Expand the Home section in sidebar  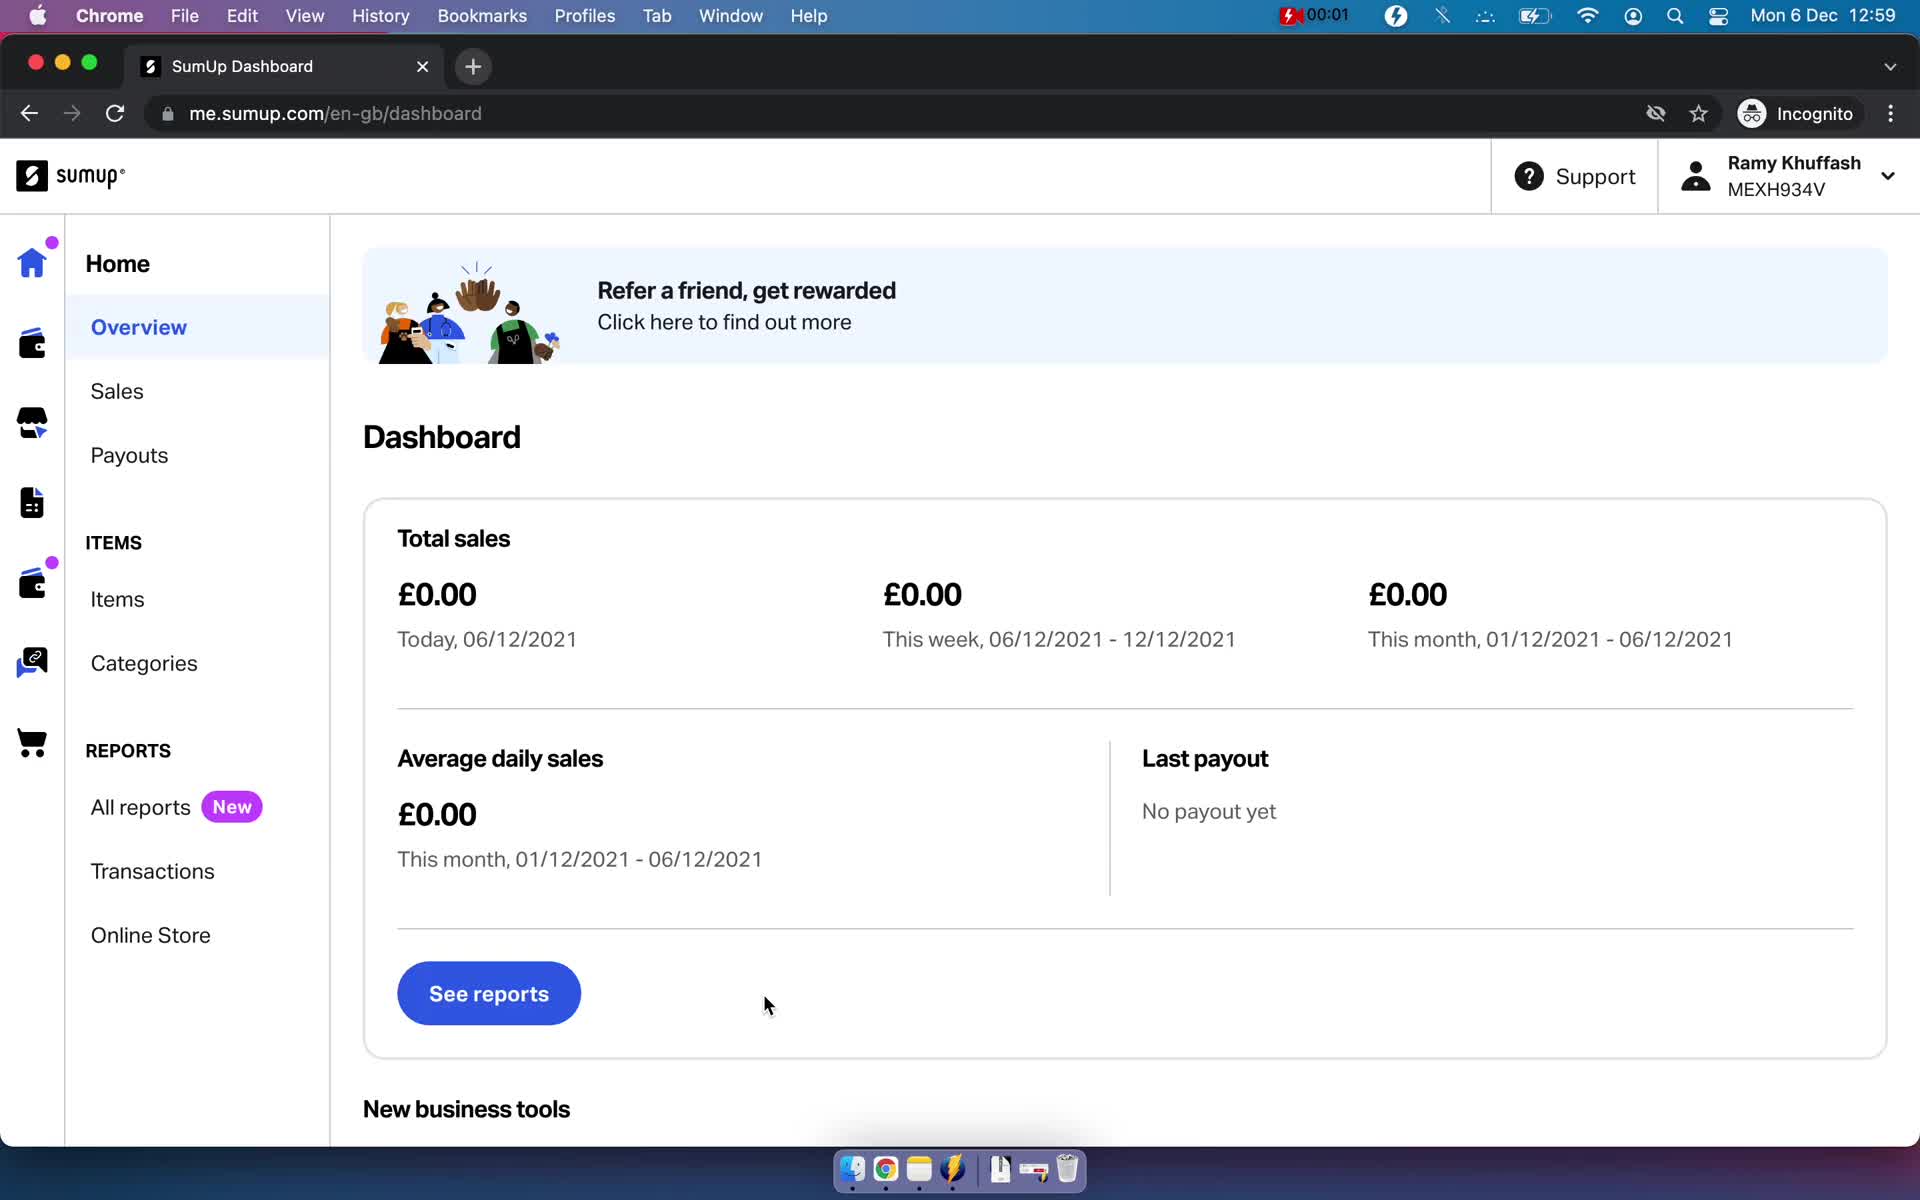point(117,263)
